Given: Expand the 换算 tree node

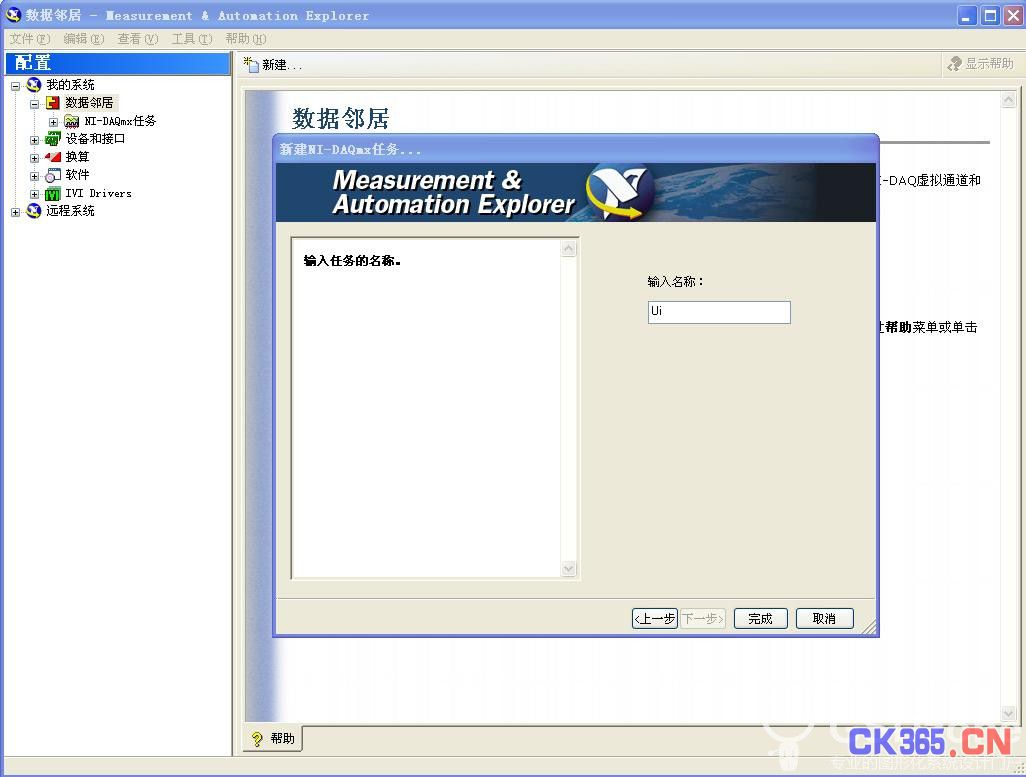Looking at the screenshot, I should point(34,158).
